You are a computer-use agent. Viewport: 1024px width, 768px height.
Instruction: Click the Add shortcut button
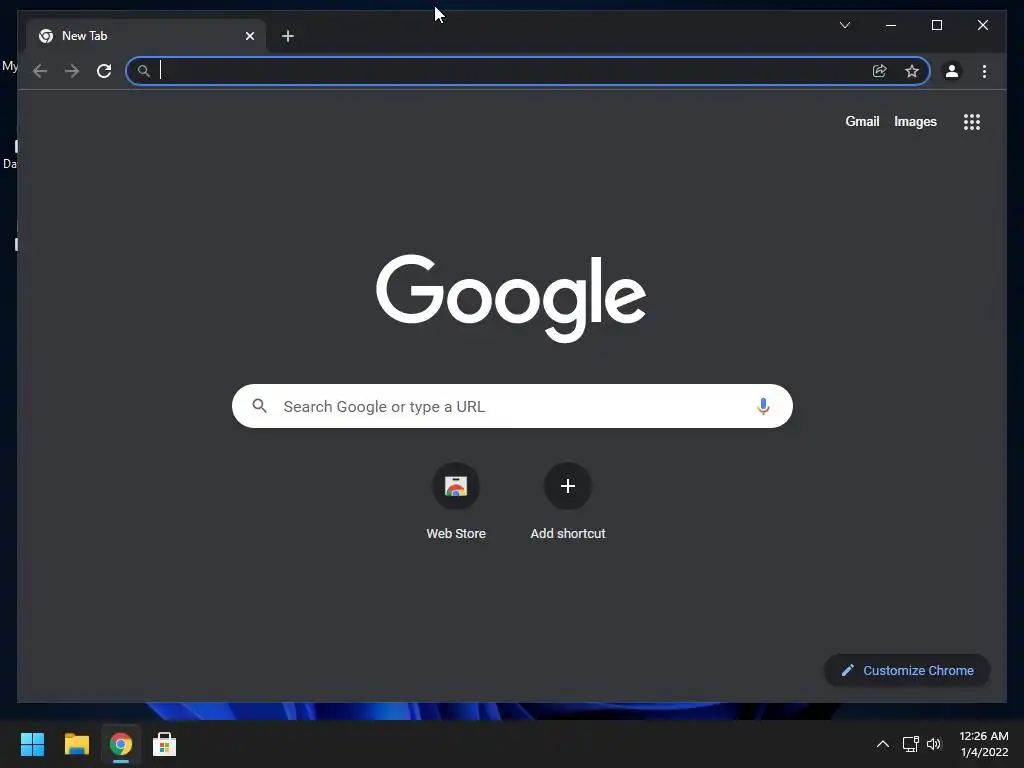[x=568, y=502]
